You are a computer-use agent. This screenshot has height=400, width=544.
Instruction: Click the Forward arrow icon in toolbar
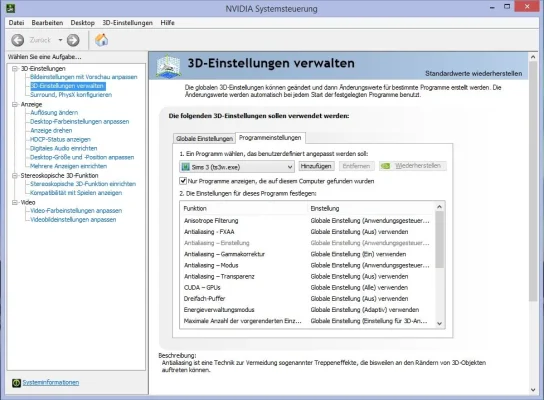[73, 40]
